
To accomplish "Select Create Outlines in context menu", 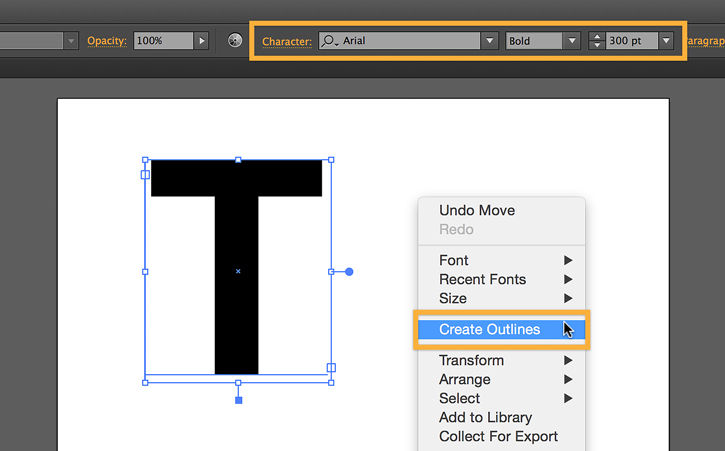I will coord(502,329).
